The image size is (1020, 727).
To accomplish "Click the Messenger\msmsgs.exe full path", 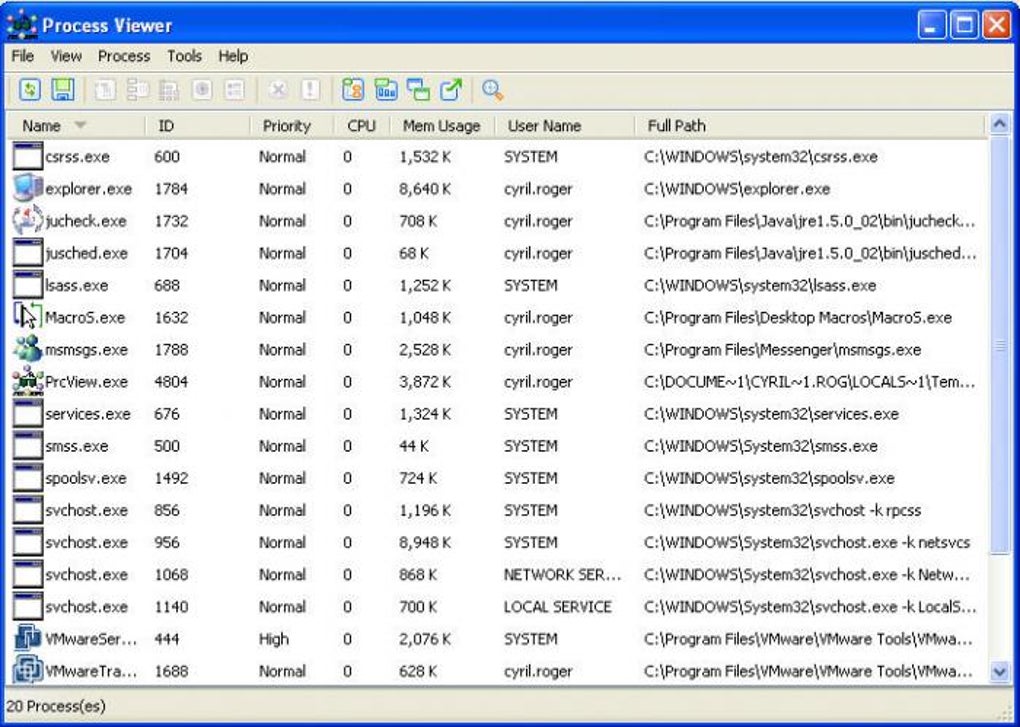I will pos(783,349).
